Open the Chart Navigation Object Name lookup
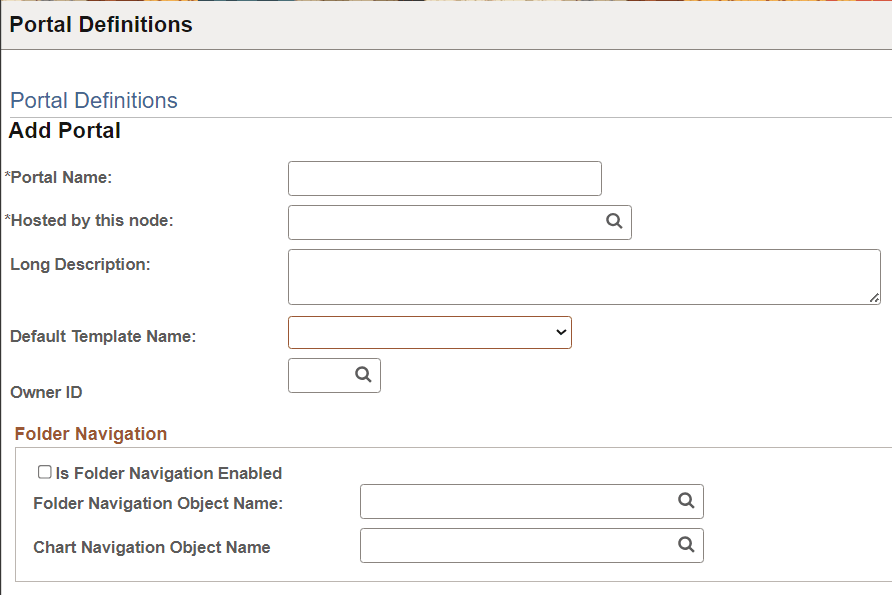 pos(686,545)
